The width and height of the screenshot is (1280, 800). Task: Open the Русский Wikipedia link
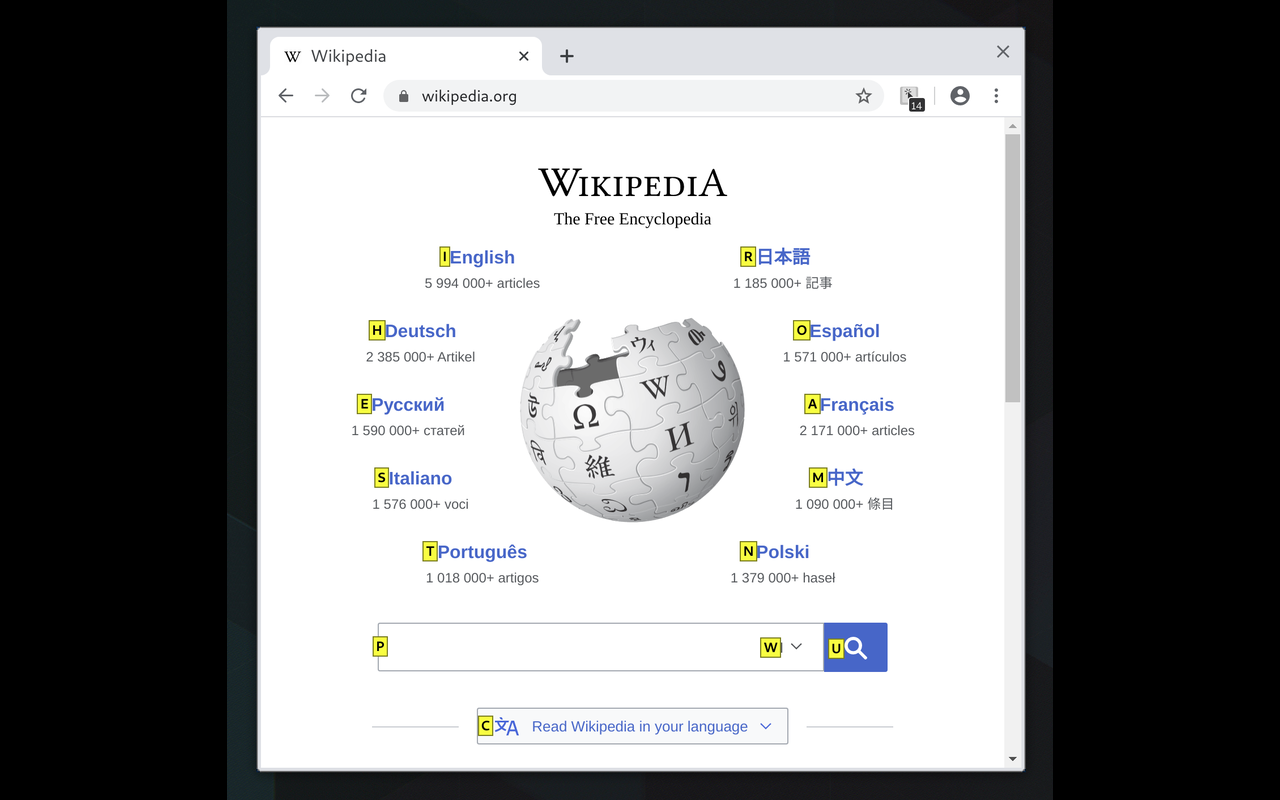(408, 405)
